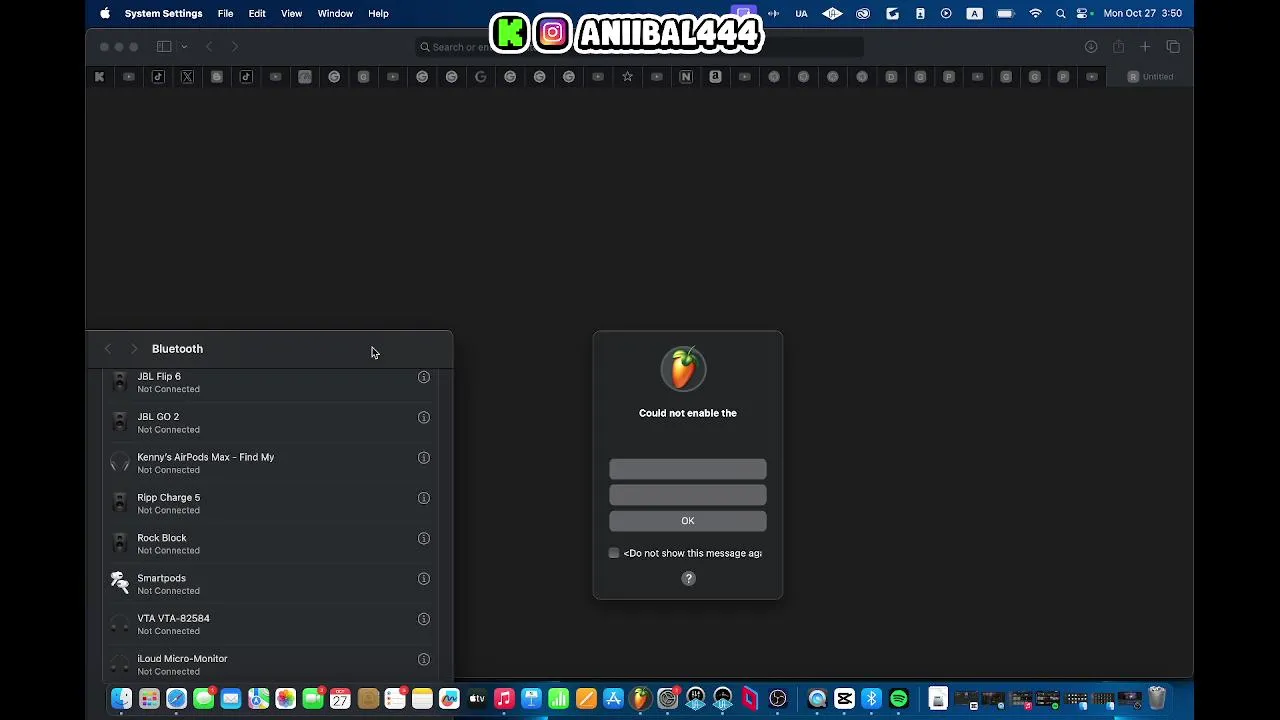Open the File menu
Image resolution: width=1280 pixels, height=720 pixels.
[226, 14]
